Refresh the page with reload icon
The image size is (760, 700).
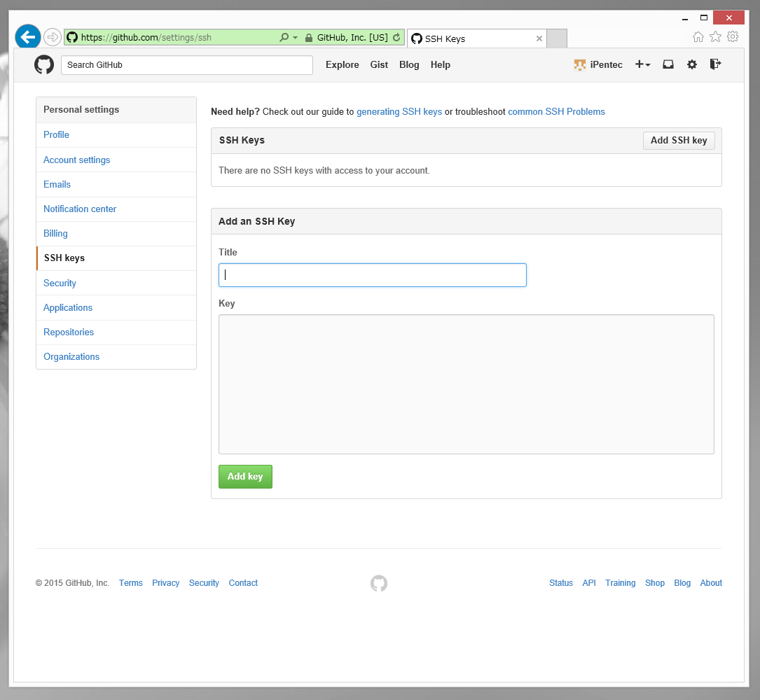coord(396,37)
